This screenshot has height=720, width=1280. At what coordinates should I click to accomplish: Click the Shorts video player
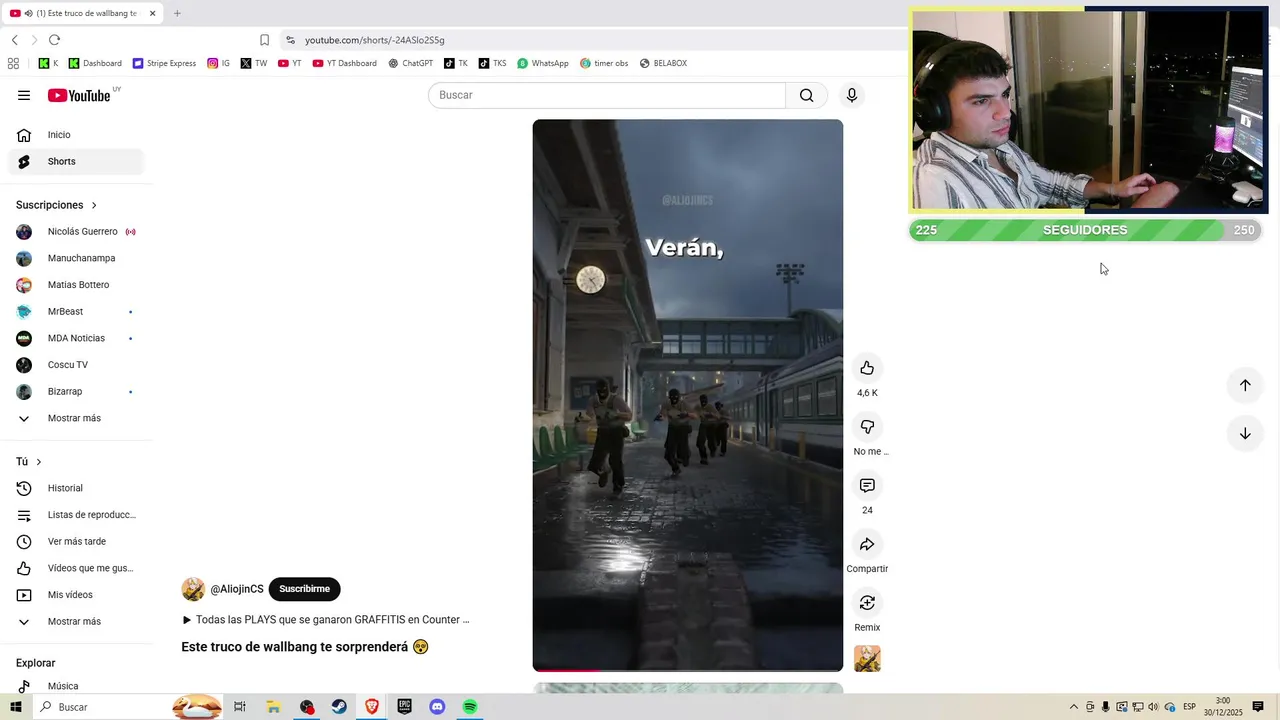click(688, 395)
